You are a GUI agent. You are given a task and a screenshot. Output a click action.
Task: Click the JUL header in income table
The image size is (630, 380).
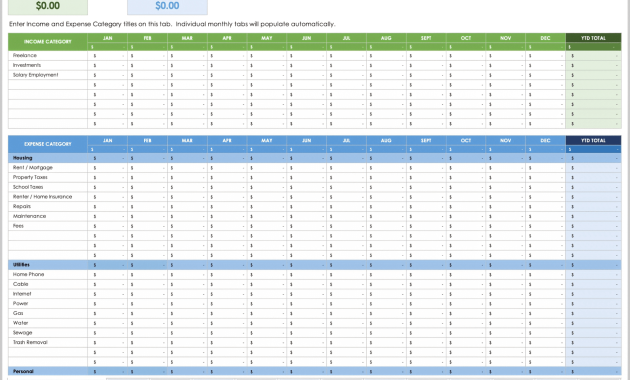click(346, 38)
